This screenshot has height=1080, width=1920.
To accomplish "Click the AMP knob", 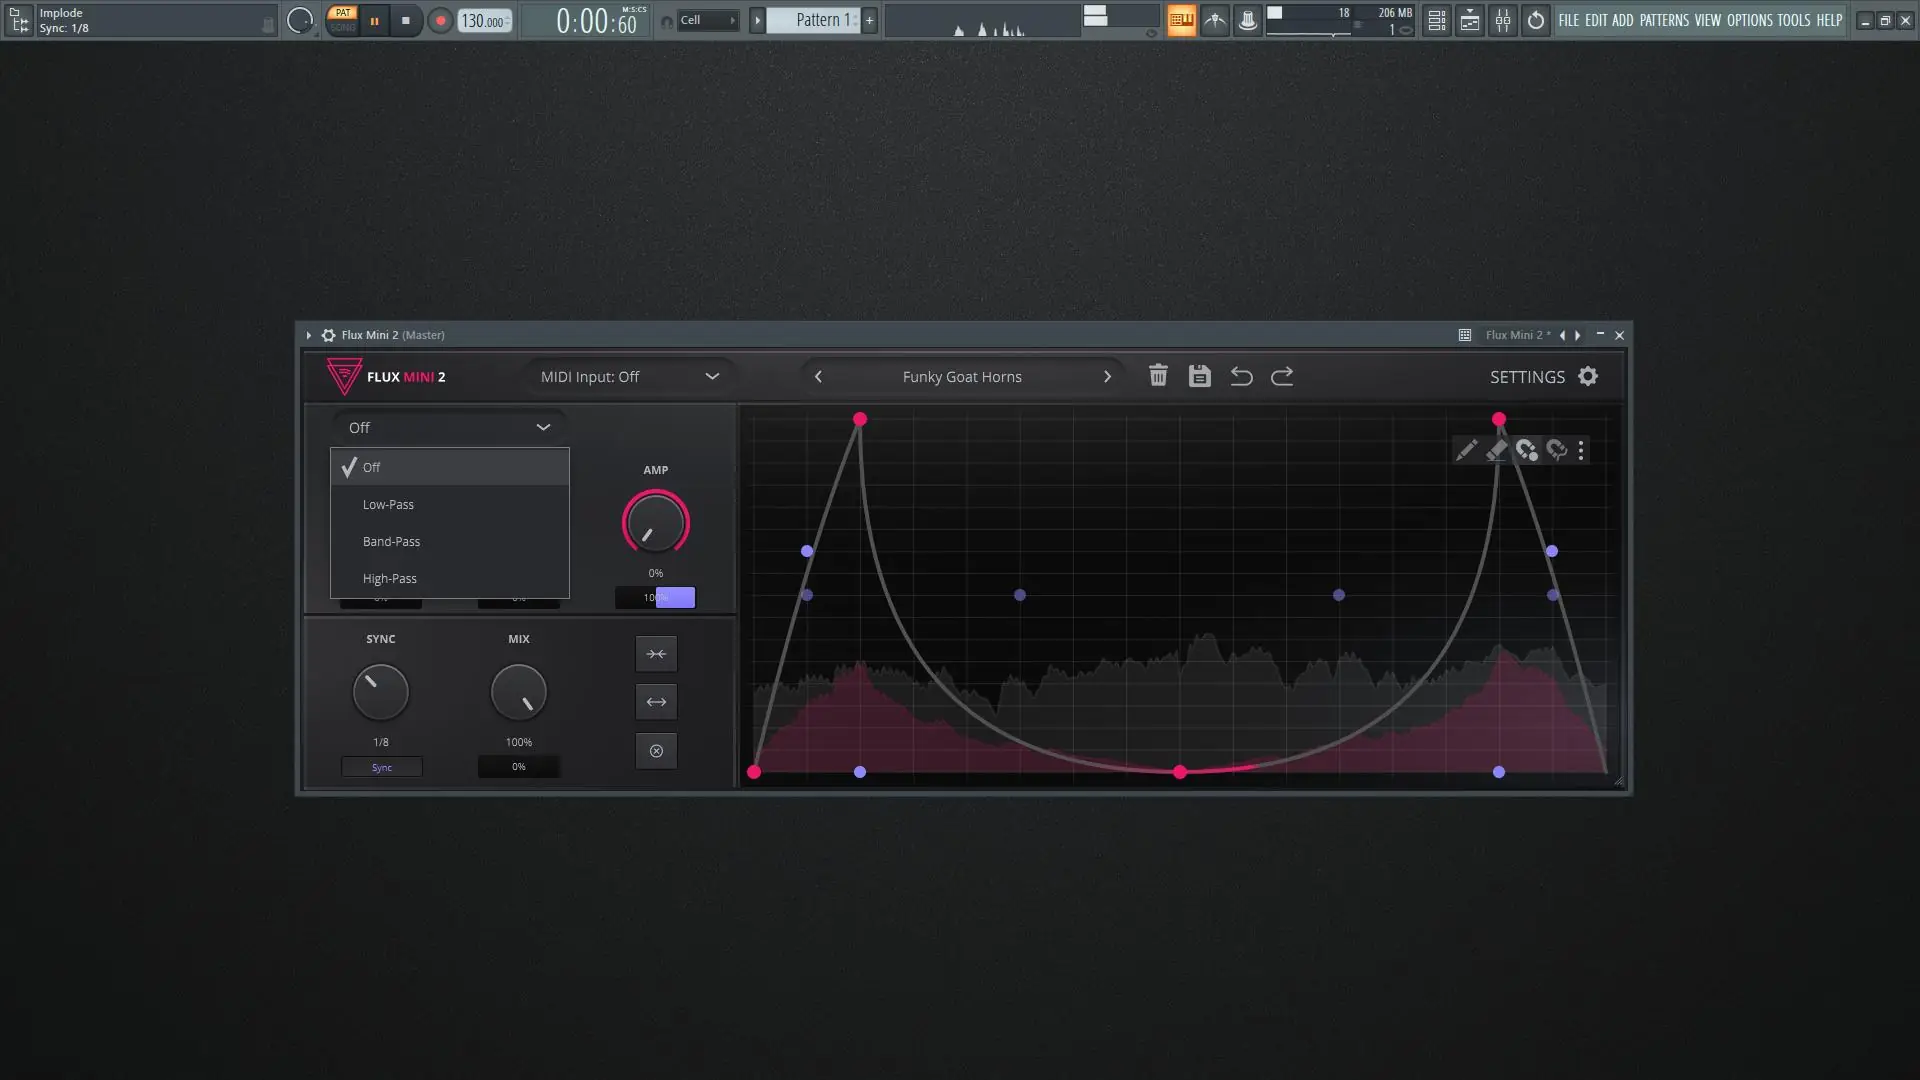I will (655, 523).
